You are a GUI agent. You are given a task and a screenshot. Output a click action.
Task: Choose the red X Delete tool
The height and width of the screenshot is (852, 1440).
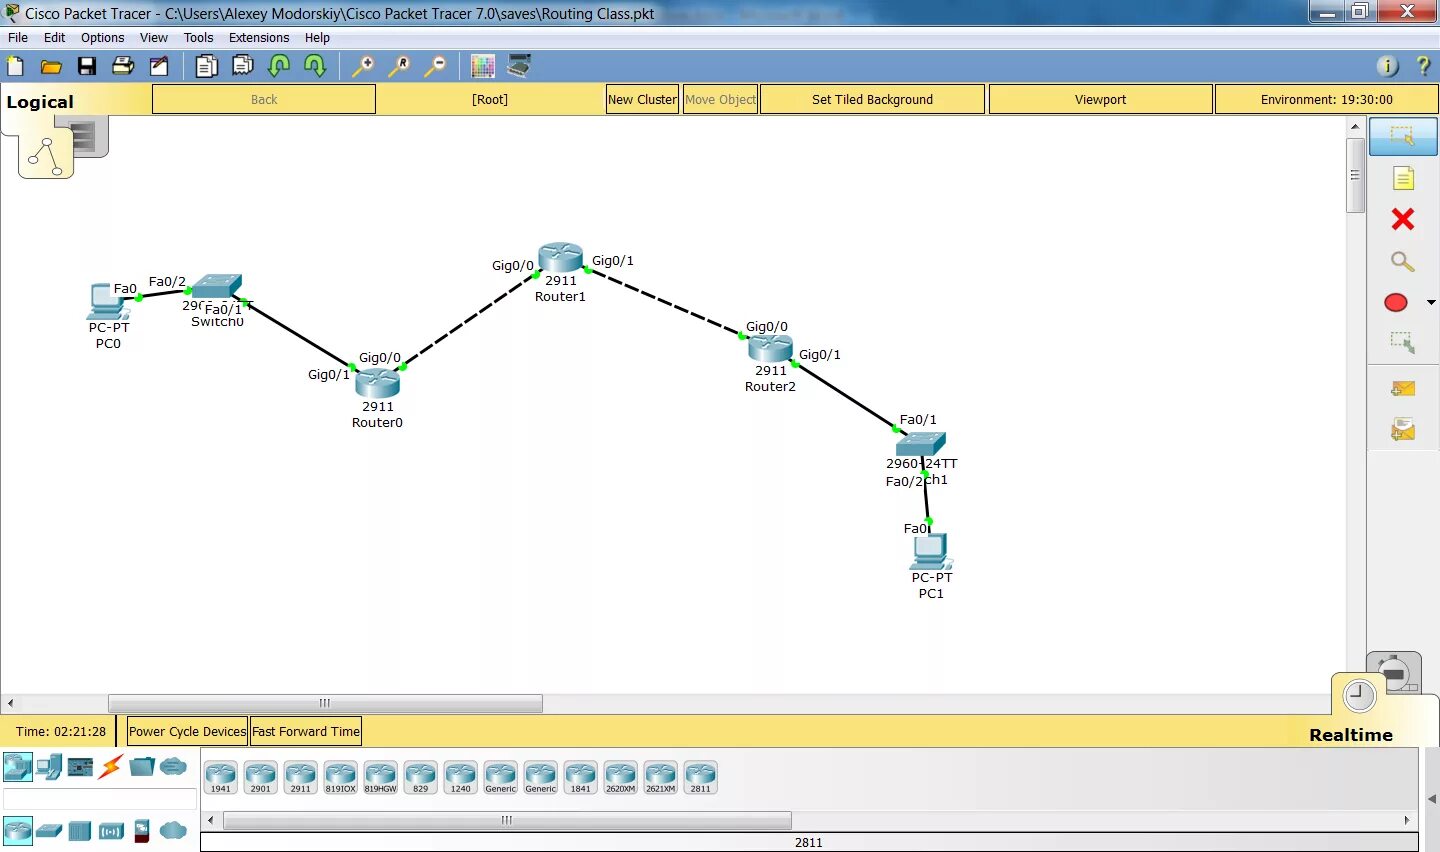[x=1402, y=219]
